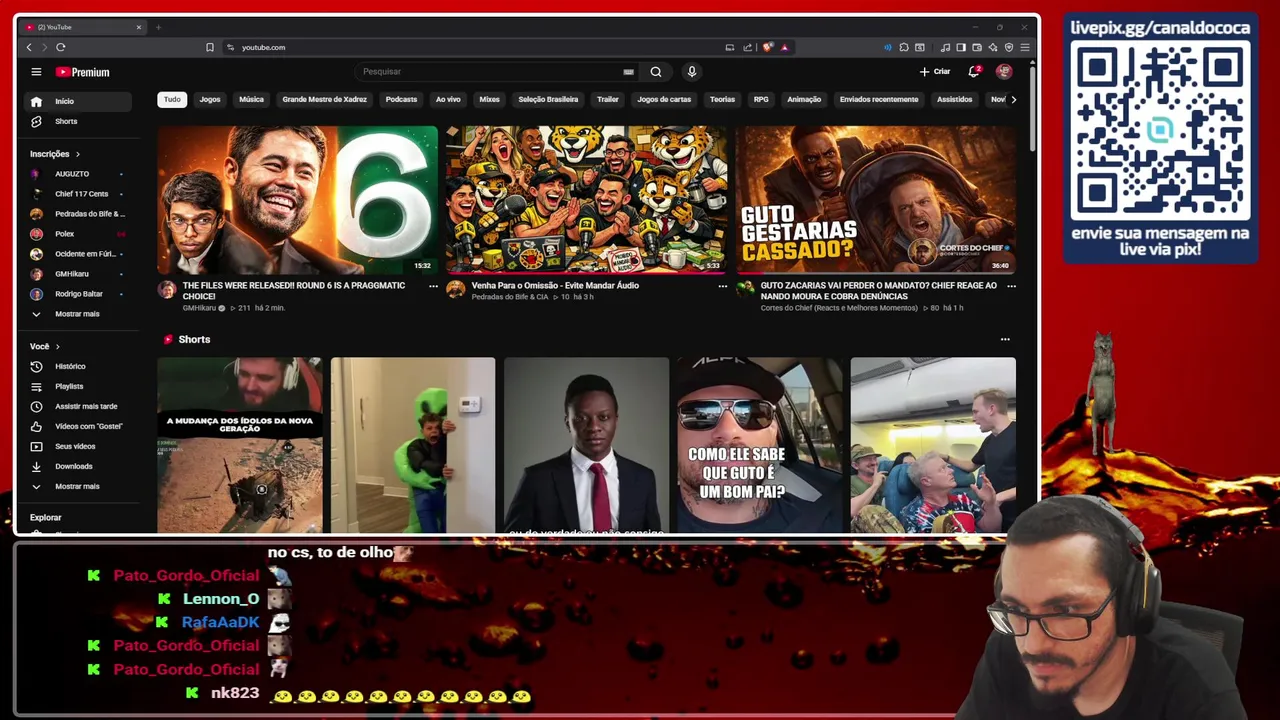The width and height of the screenshot is (1280, 720).
Task: Reload the page in browser toolbar
Action: point(61,47)
